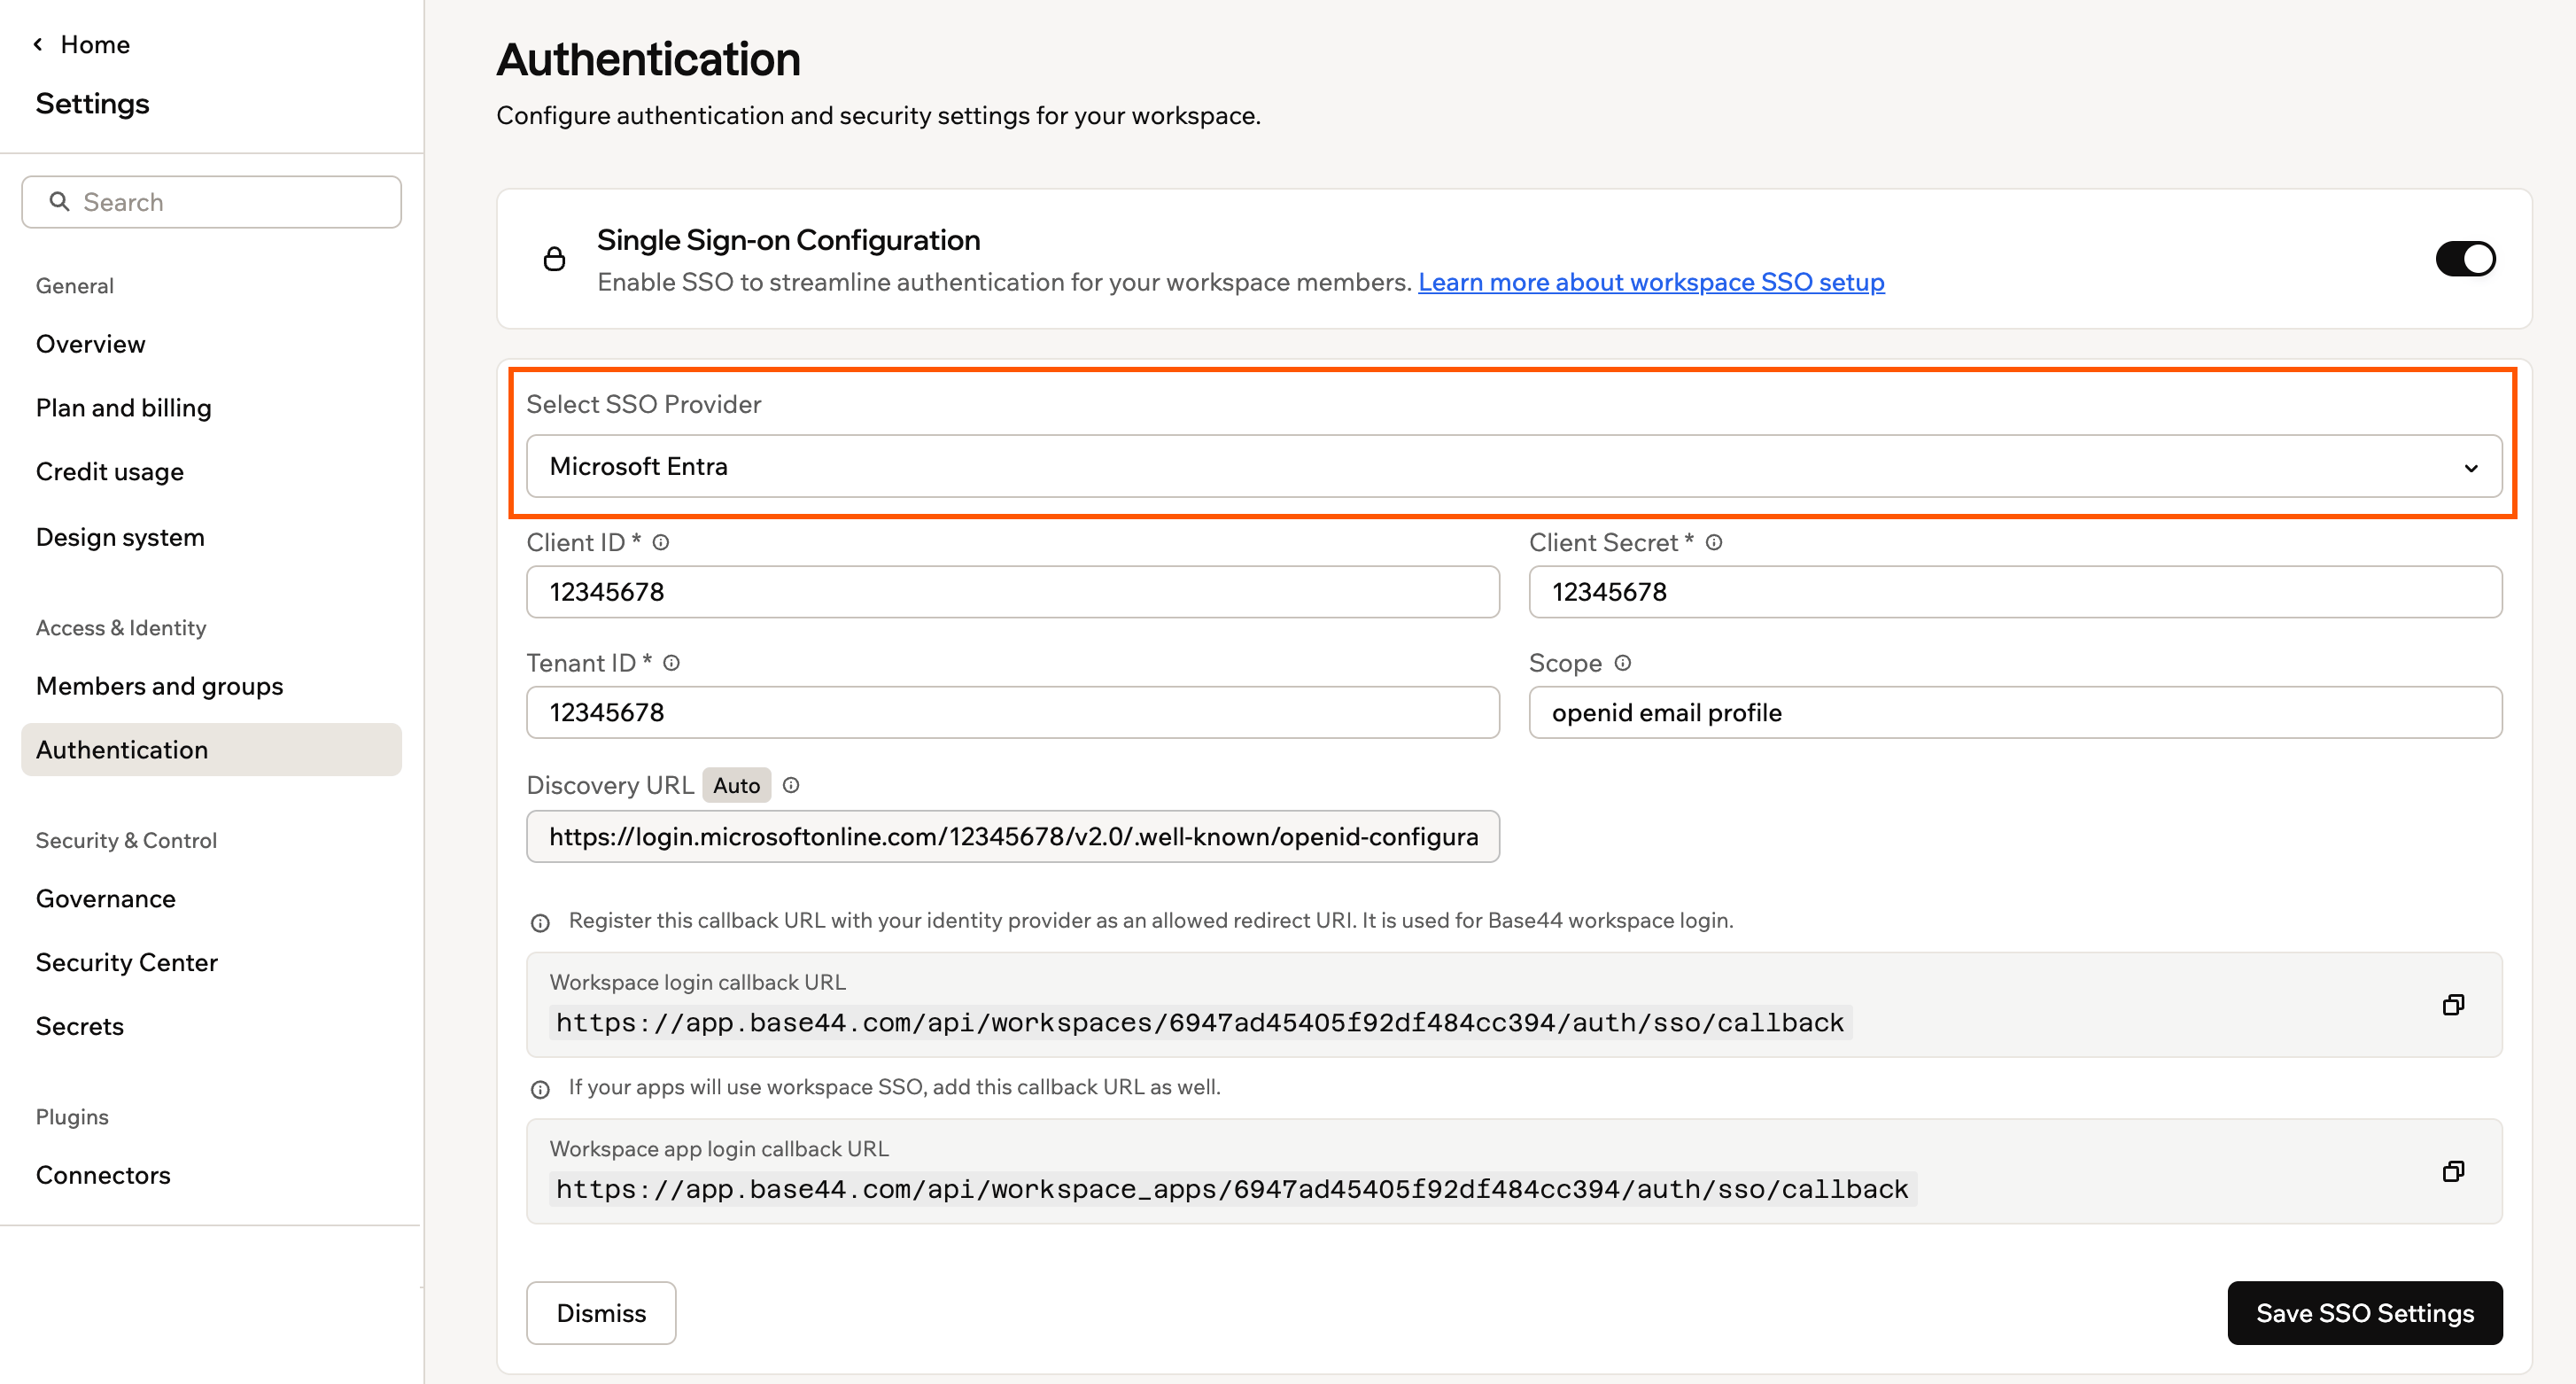Open the Governance page
The height and width of the screenshot is (1384, 2576).
pos(106,899)
